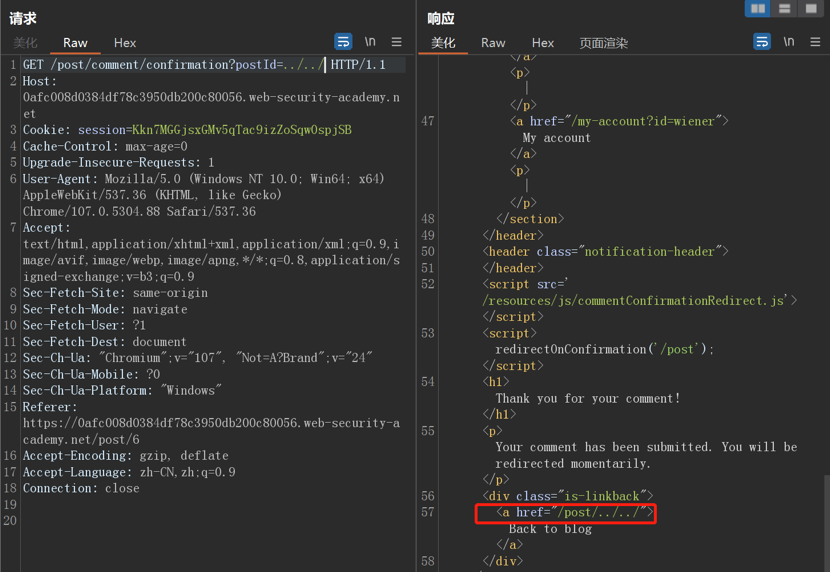
Task: Click Accept-Encoding: gzip, deflate line
Action: point(125,456)
